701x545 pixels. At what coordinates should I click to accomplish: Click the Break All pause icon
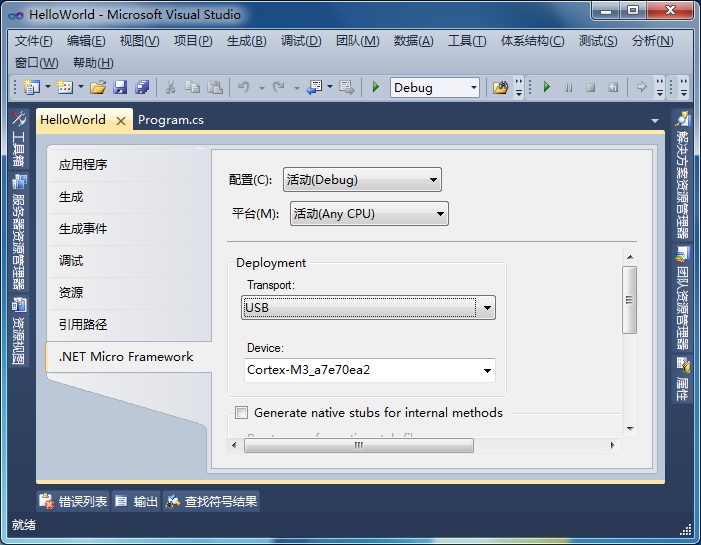point(568,87)
